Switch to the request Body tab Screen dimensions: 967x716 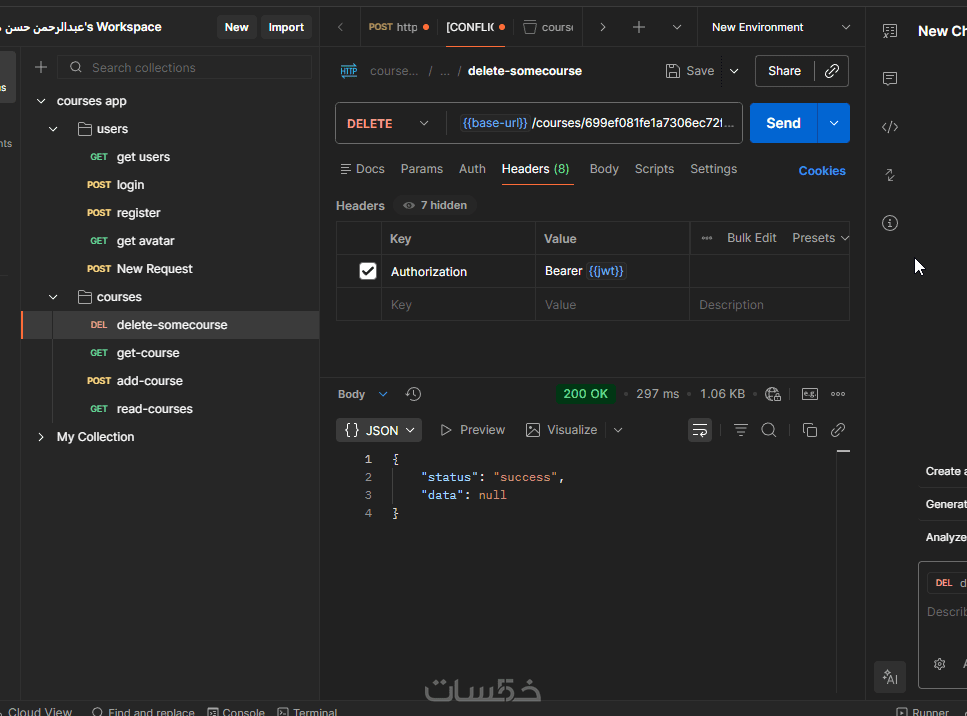point(604,169)
